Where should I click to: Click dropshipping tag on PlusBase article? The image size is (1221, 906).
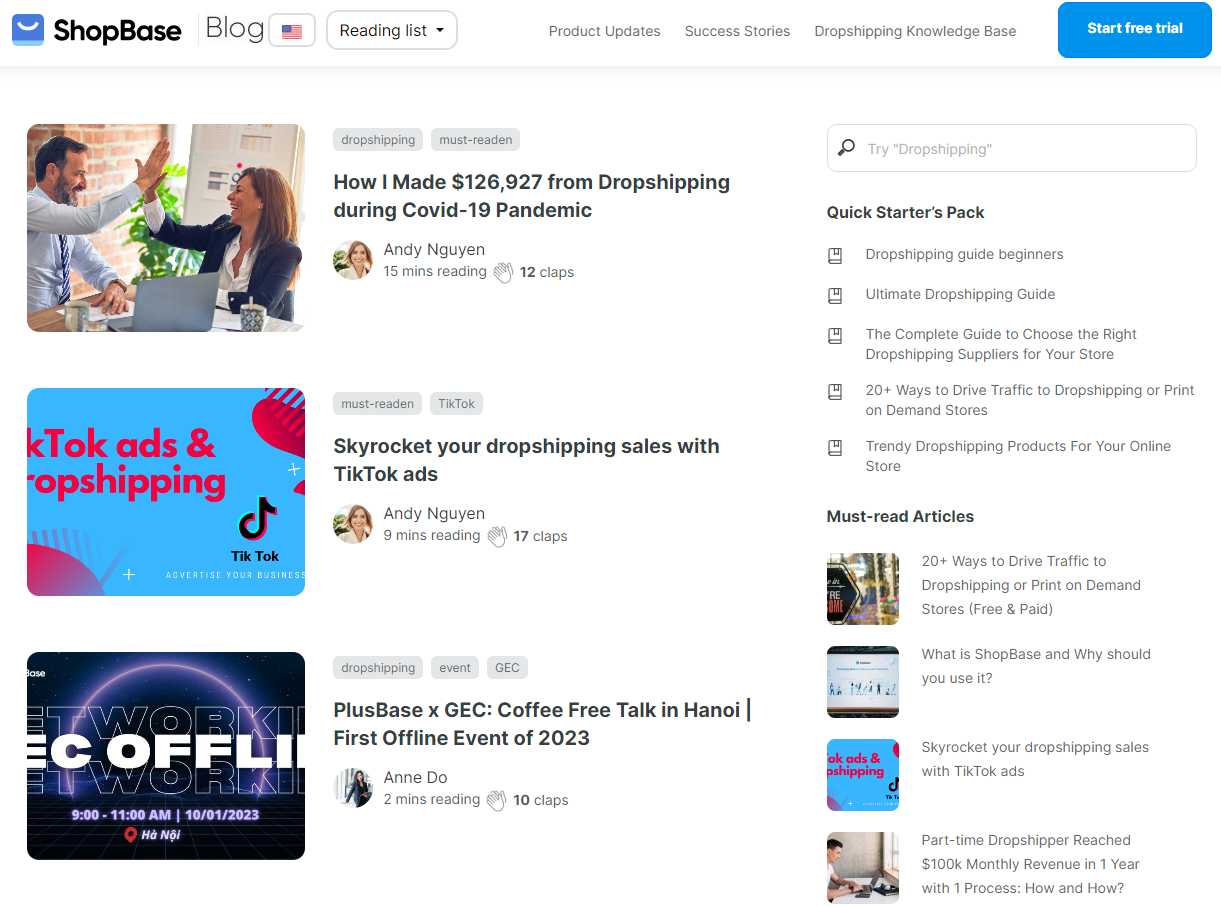point(378,668)
